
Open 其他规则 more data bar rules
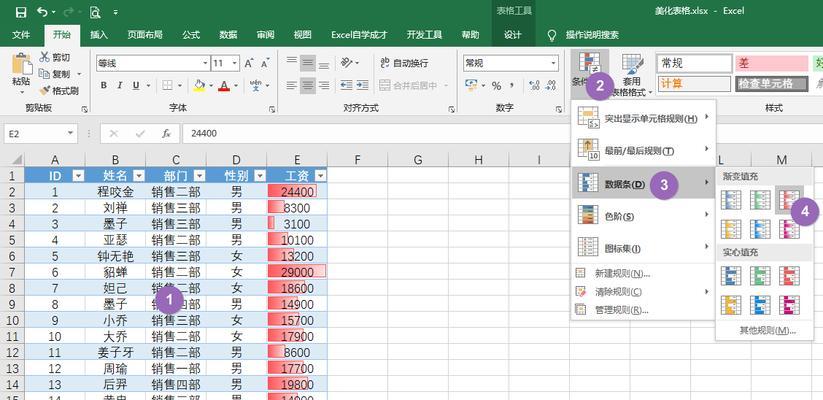(767, 331)
